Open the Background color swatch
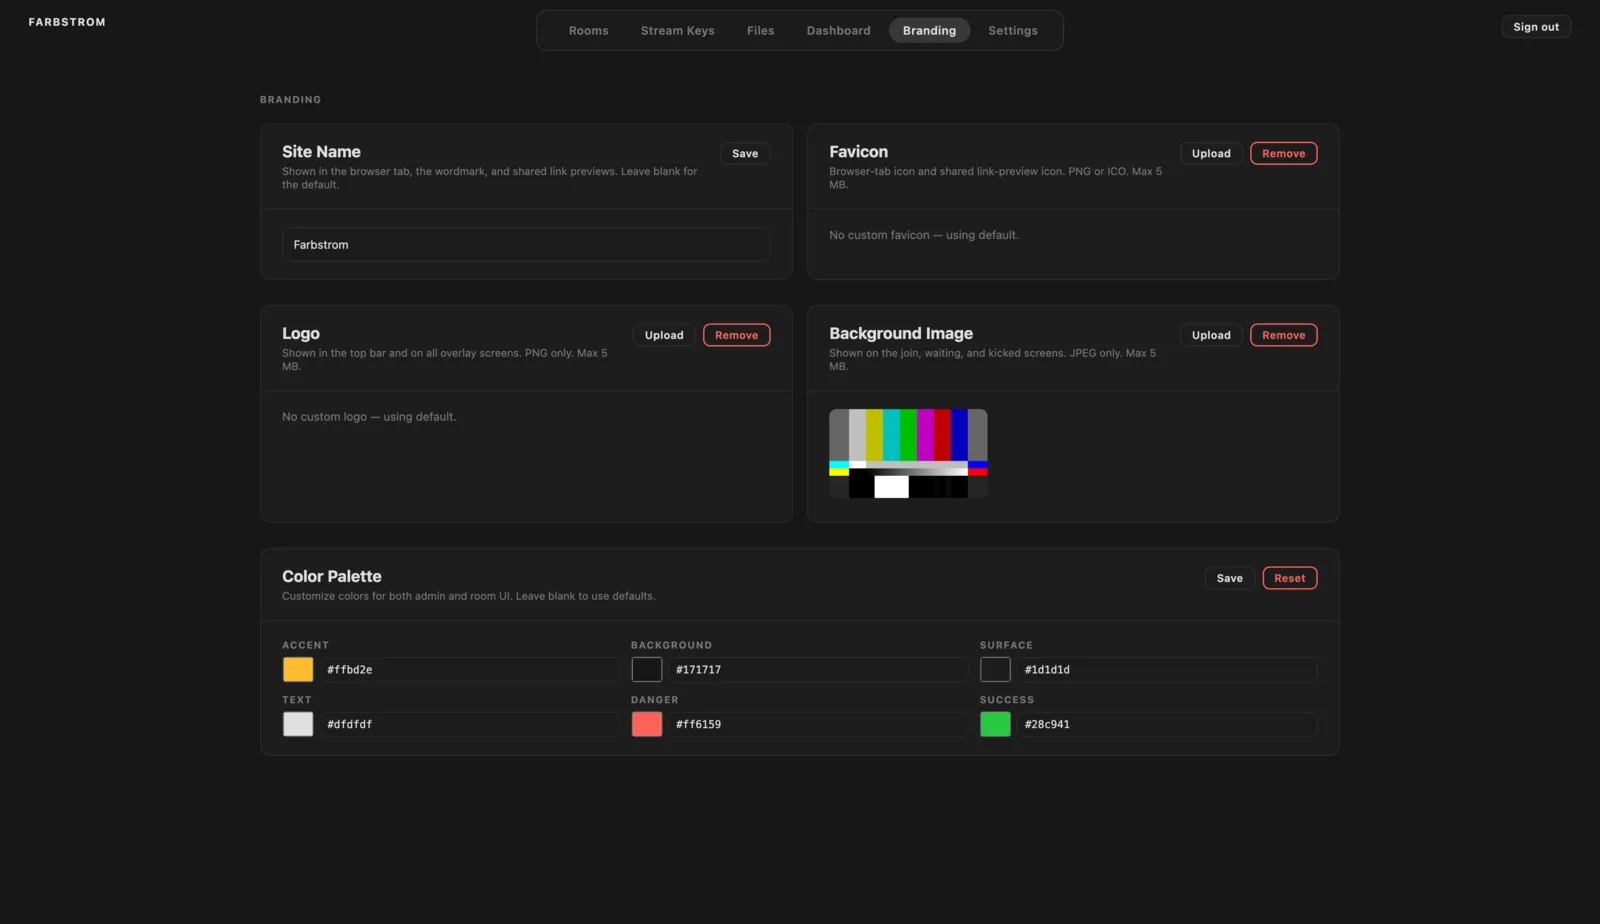 (647, 669)
